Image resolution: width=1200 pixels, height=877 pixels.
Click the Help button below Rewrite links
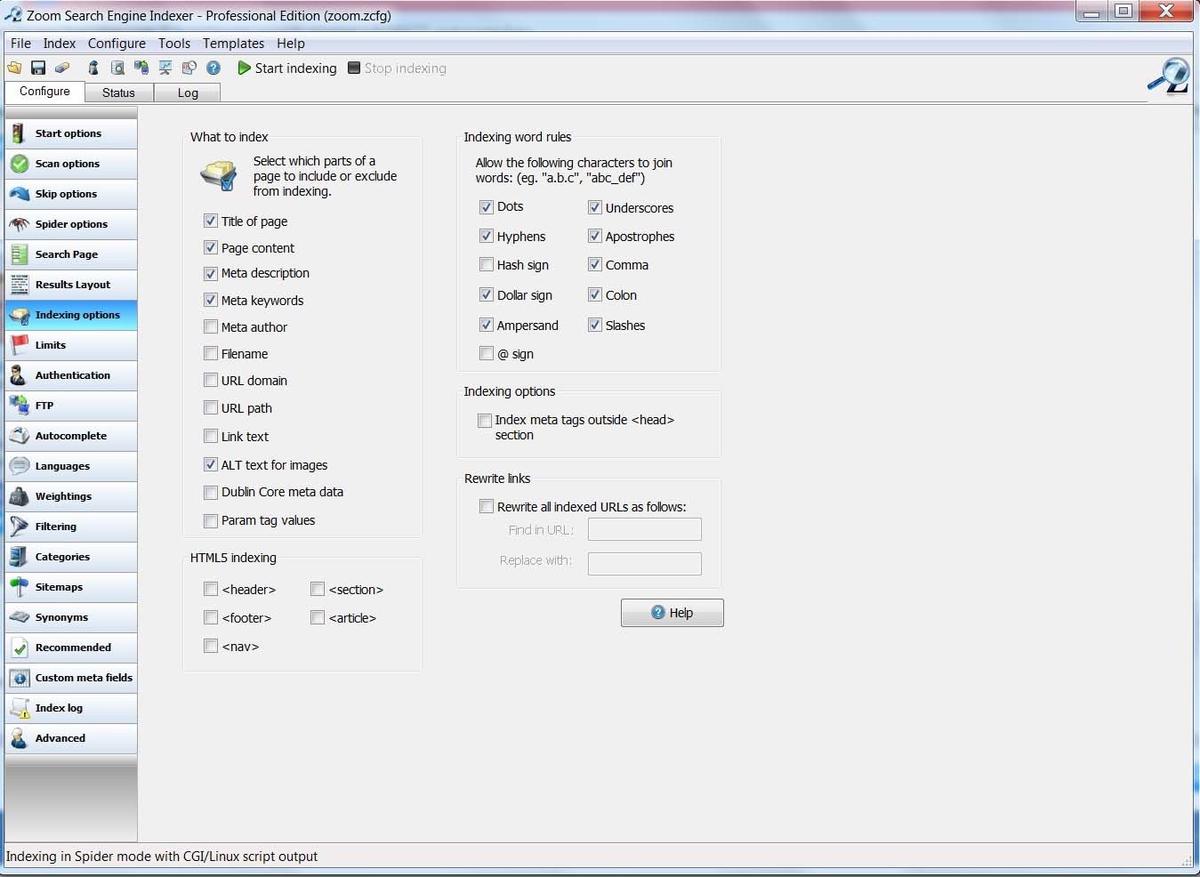click(672, 613)
